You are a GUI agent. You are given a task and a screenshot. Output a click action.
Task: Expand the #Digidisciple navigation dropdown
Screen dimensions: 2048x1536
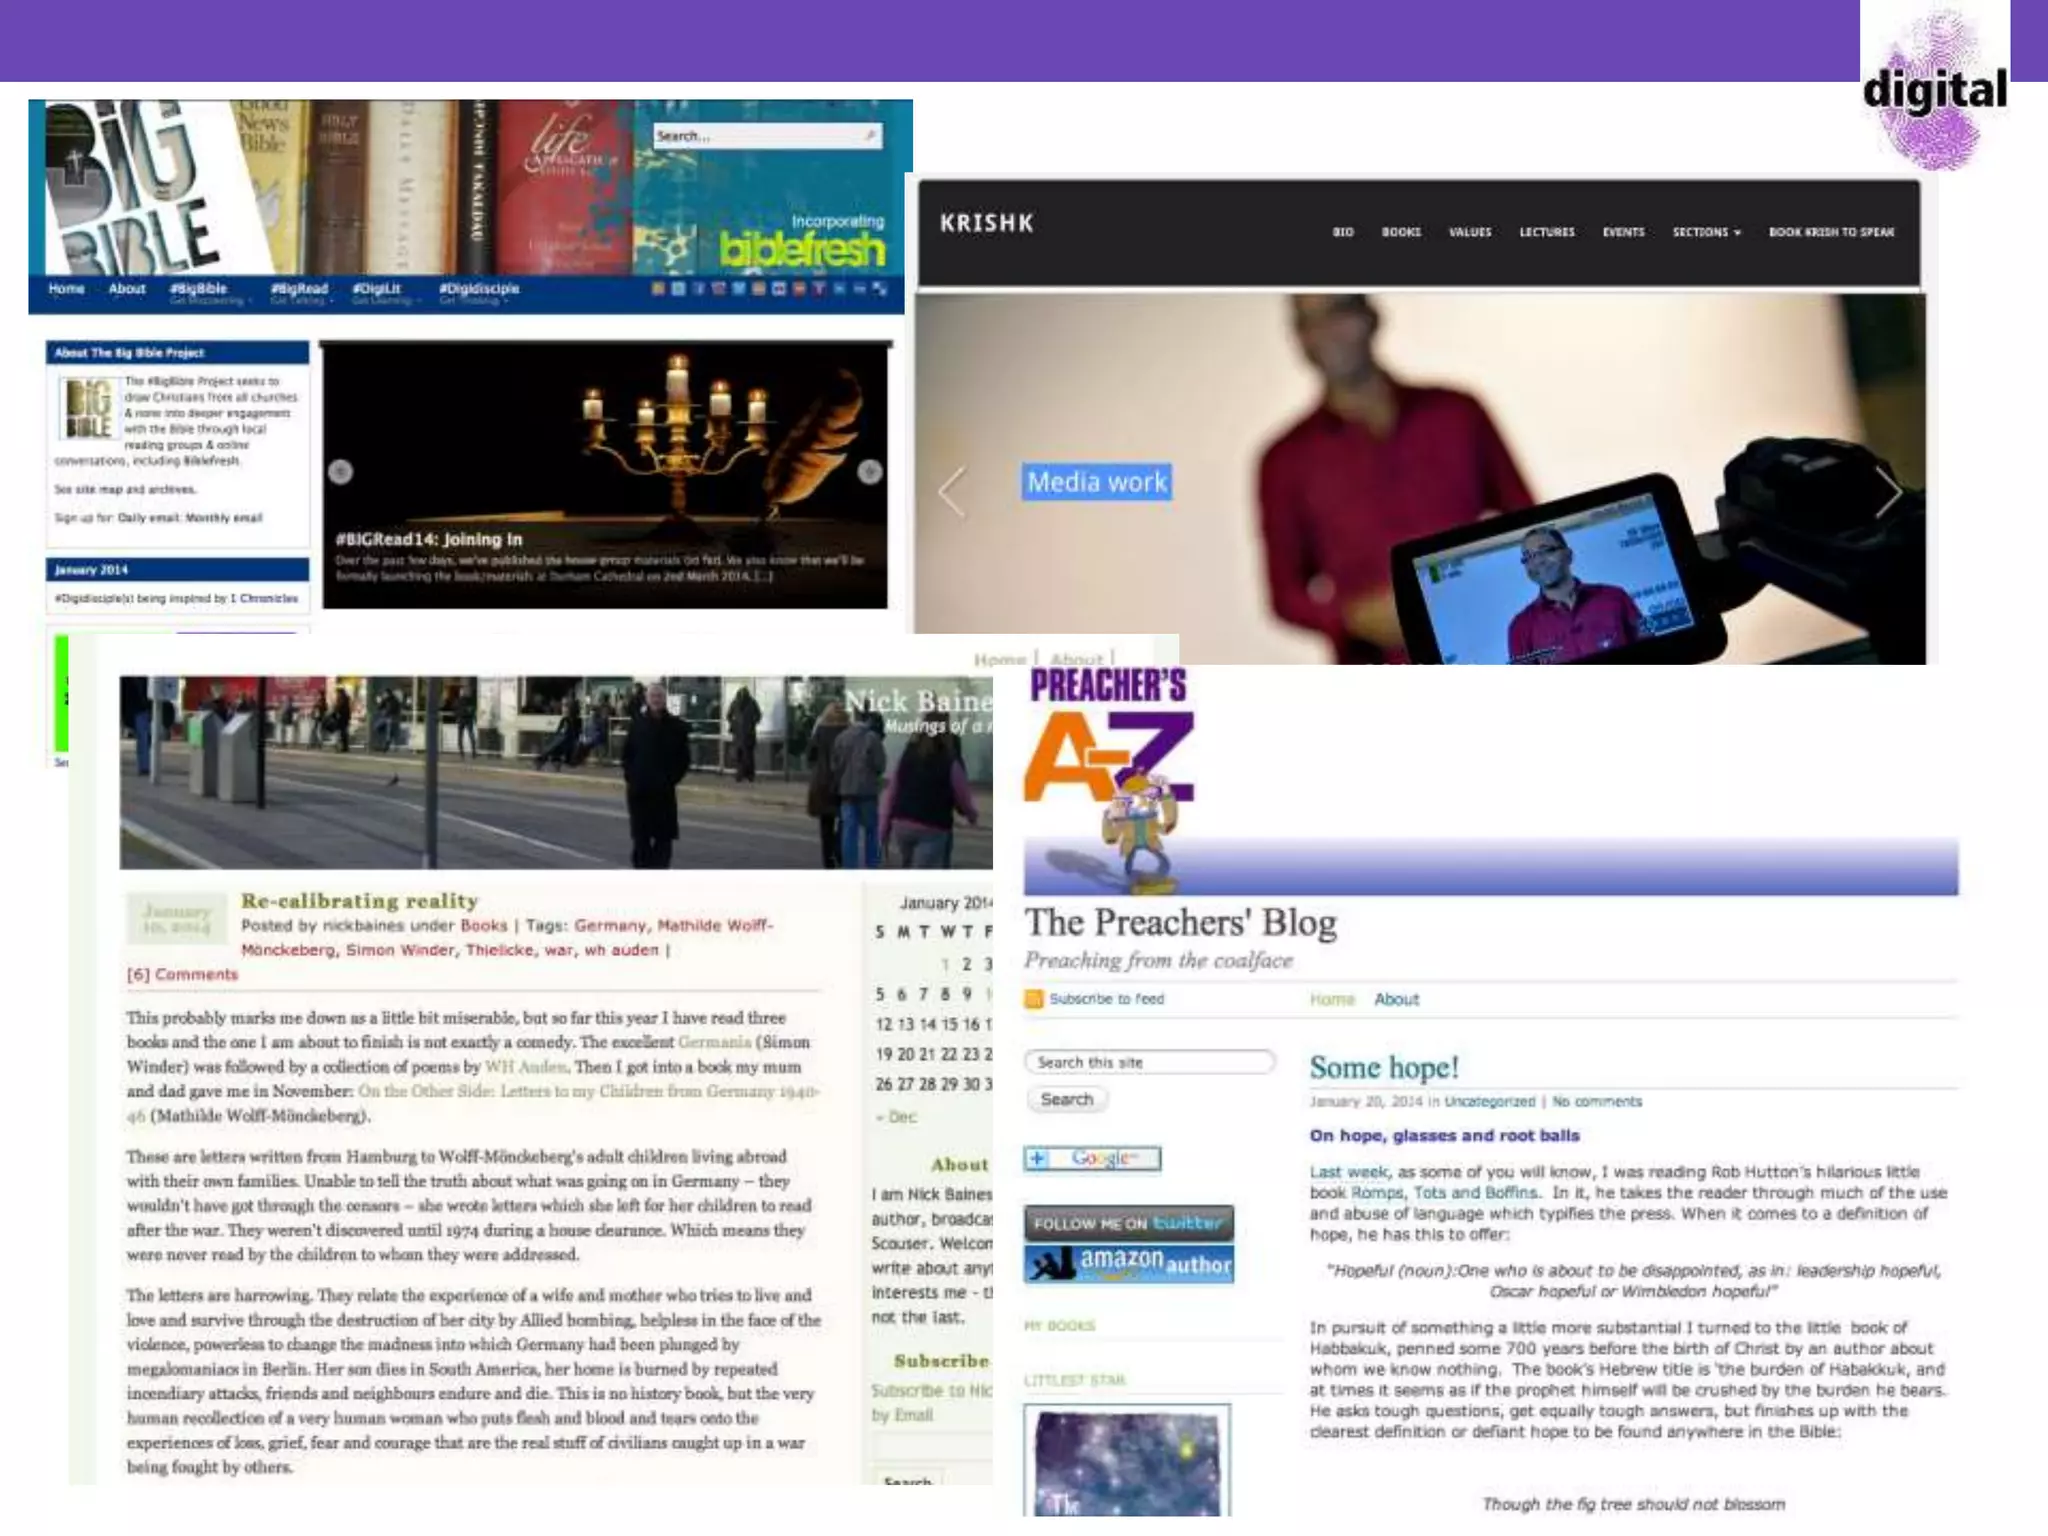coord(479,289)
